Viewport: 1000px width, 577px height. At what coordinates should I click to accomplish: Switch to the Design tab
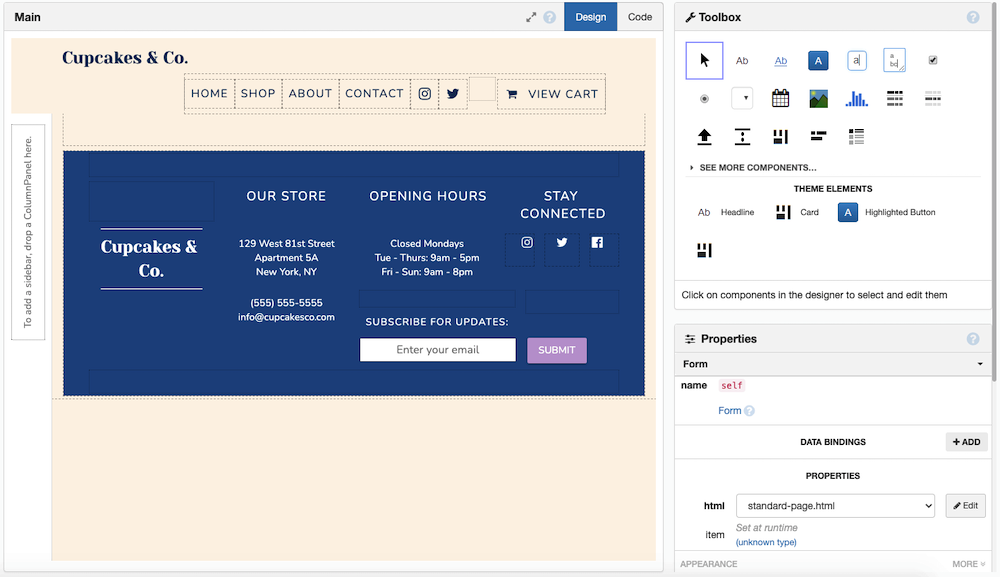click(590, 17)
